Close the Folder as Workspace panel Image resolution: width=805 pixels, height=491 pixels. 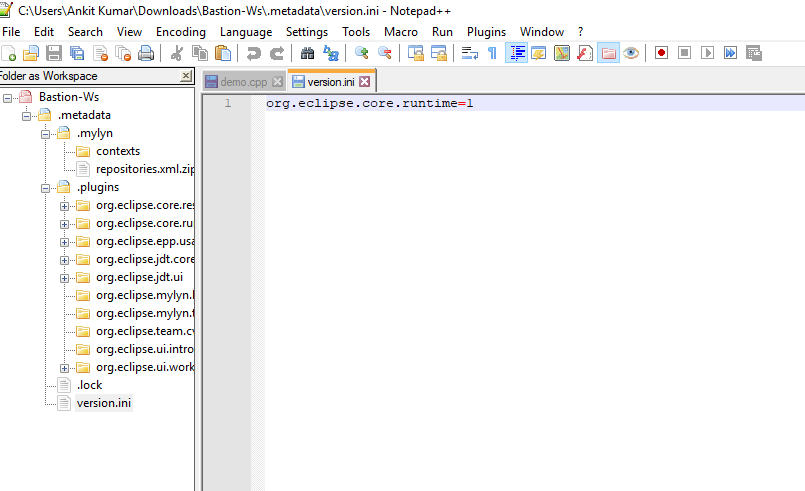coord(186,76)
